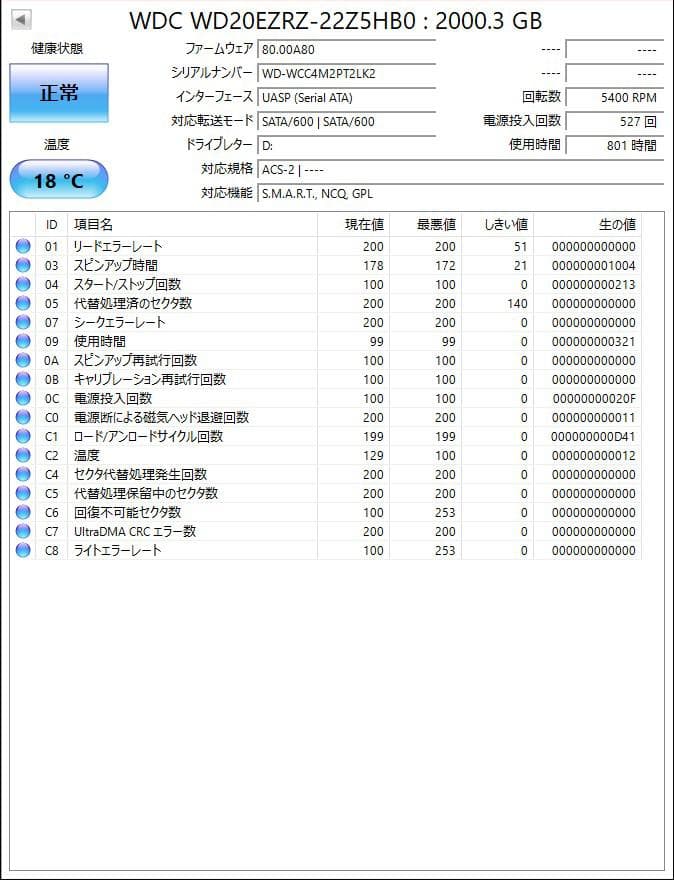Click status orb for ID C1 row
This screenshot has width=674, height=880.
[x=23, y=436]
